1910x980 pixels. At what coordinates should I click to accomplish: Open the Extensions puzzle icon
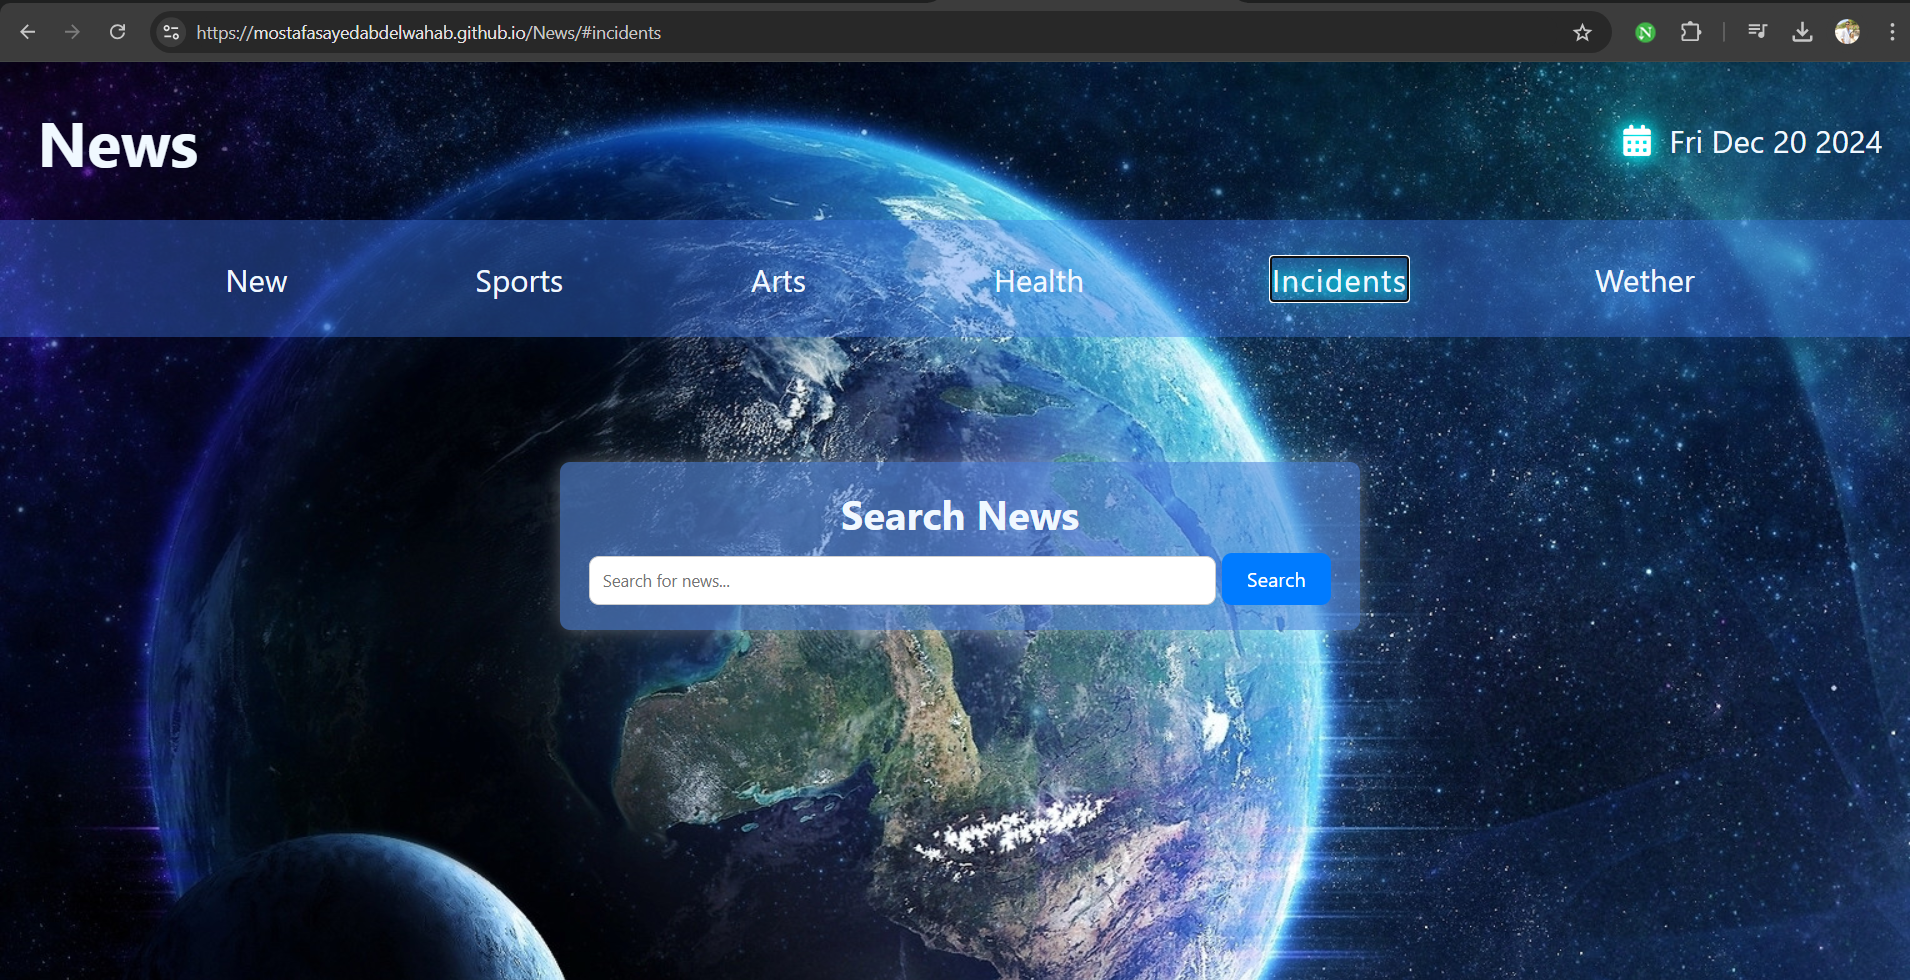1691,32
